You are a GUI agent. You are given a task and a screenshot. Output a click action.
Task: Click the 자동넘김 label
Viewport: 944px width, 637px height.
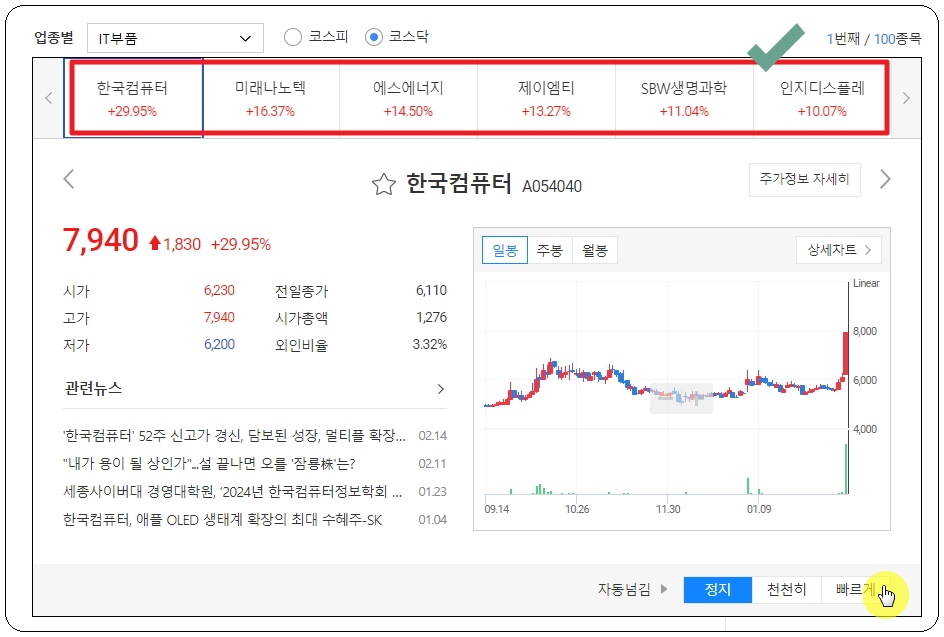tap(624, 589)
